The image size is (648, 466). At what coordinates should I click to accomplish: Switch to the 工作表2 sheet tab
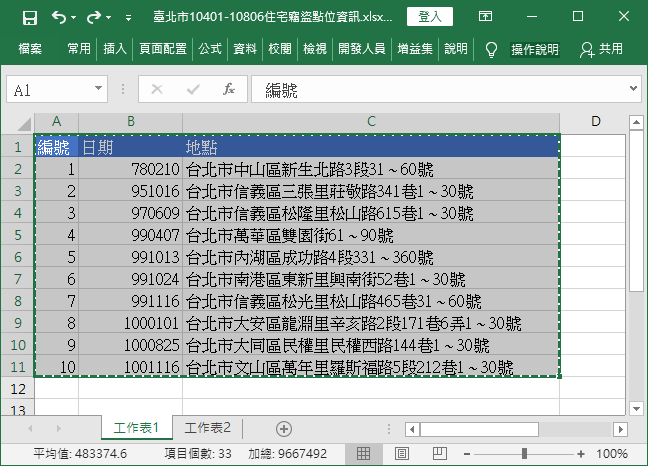207,428
